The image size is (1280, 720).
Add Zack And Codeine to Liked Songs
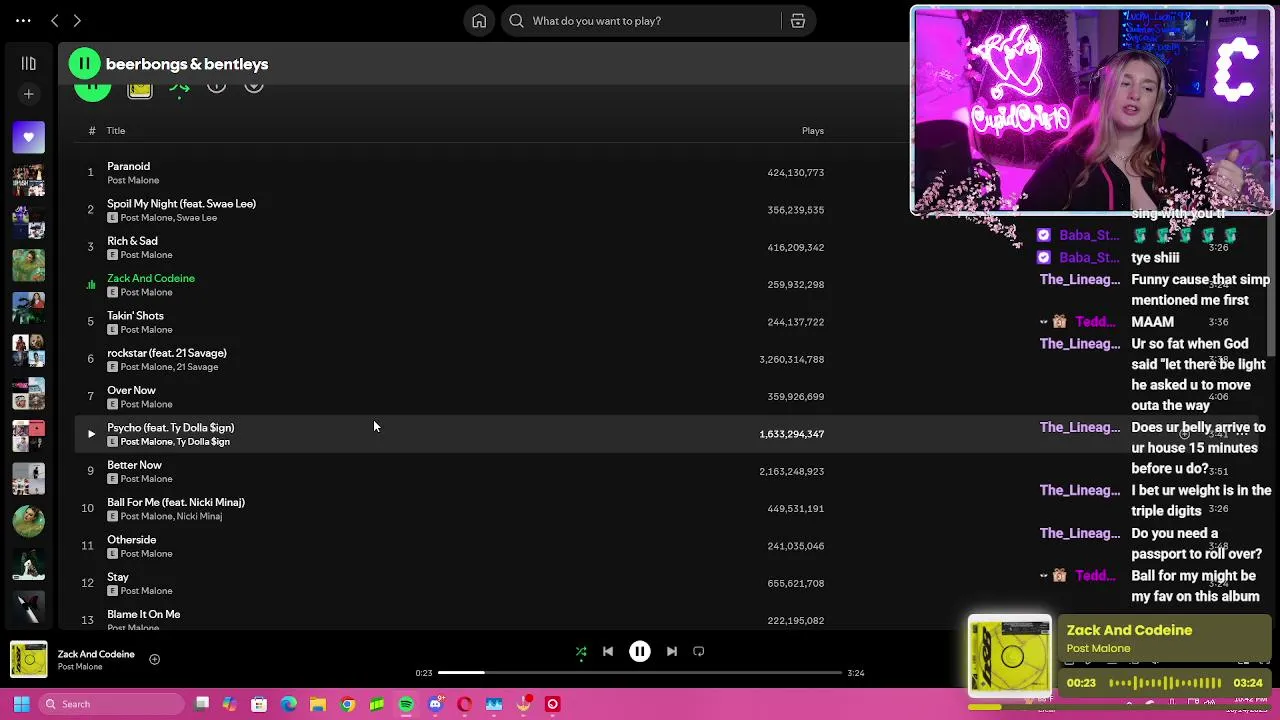[x=154, y=659]
